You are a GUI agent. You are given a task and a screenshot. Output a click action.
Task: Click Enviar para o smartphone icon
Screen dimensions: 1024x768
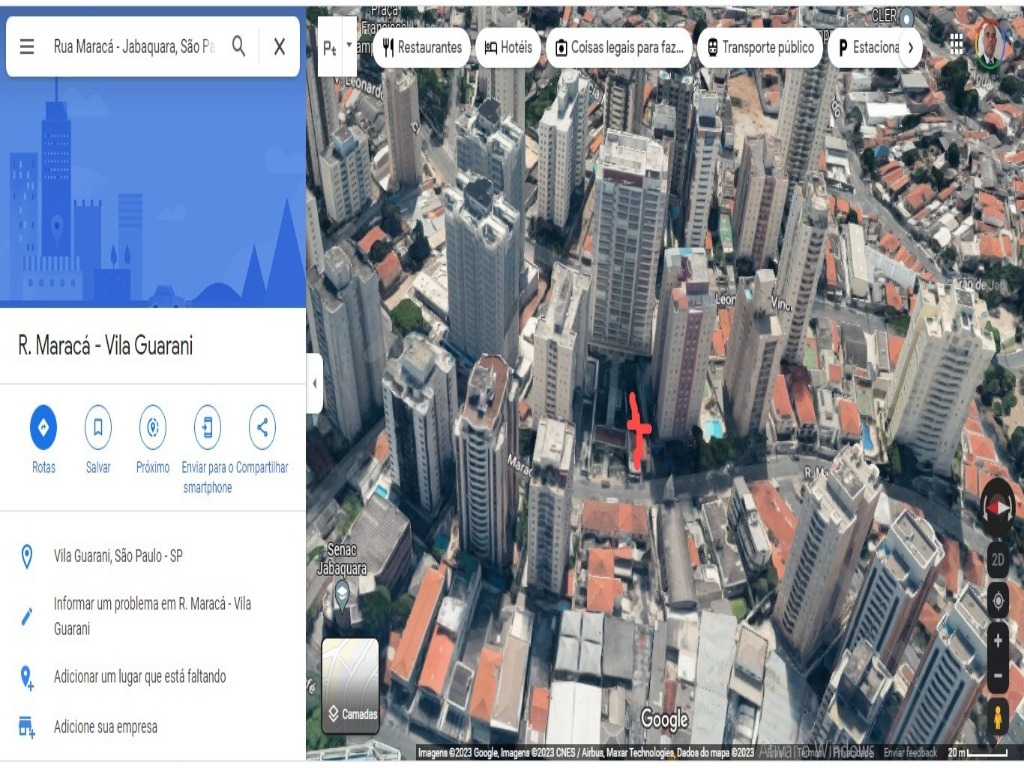(207, 427)
